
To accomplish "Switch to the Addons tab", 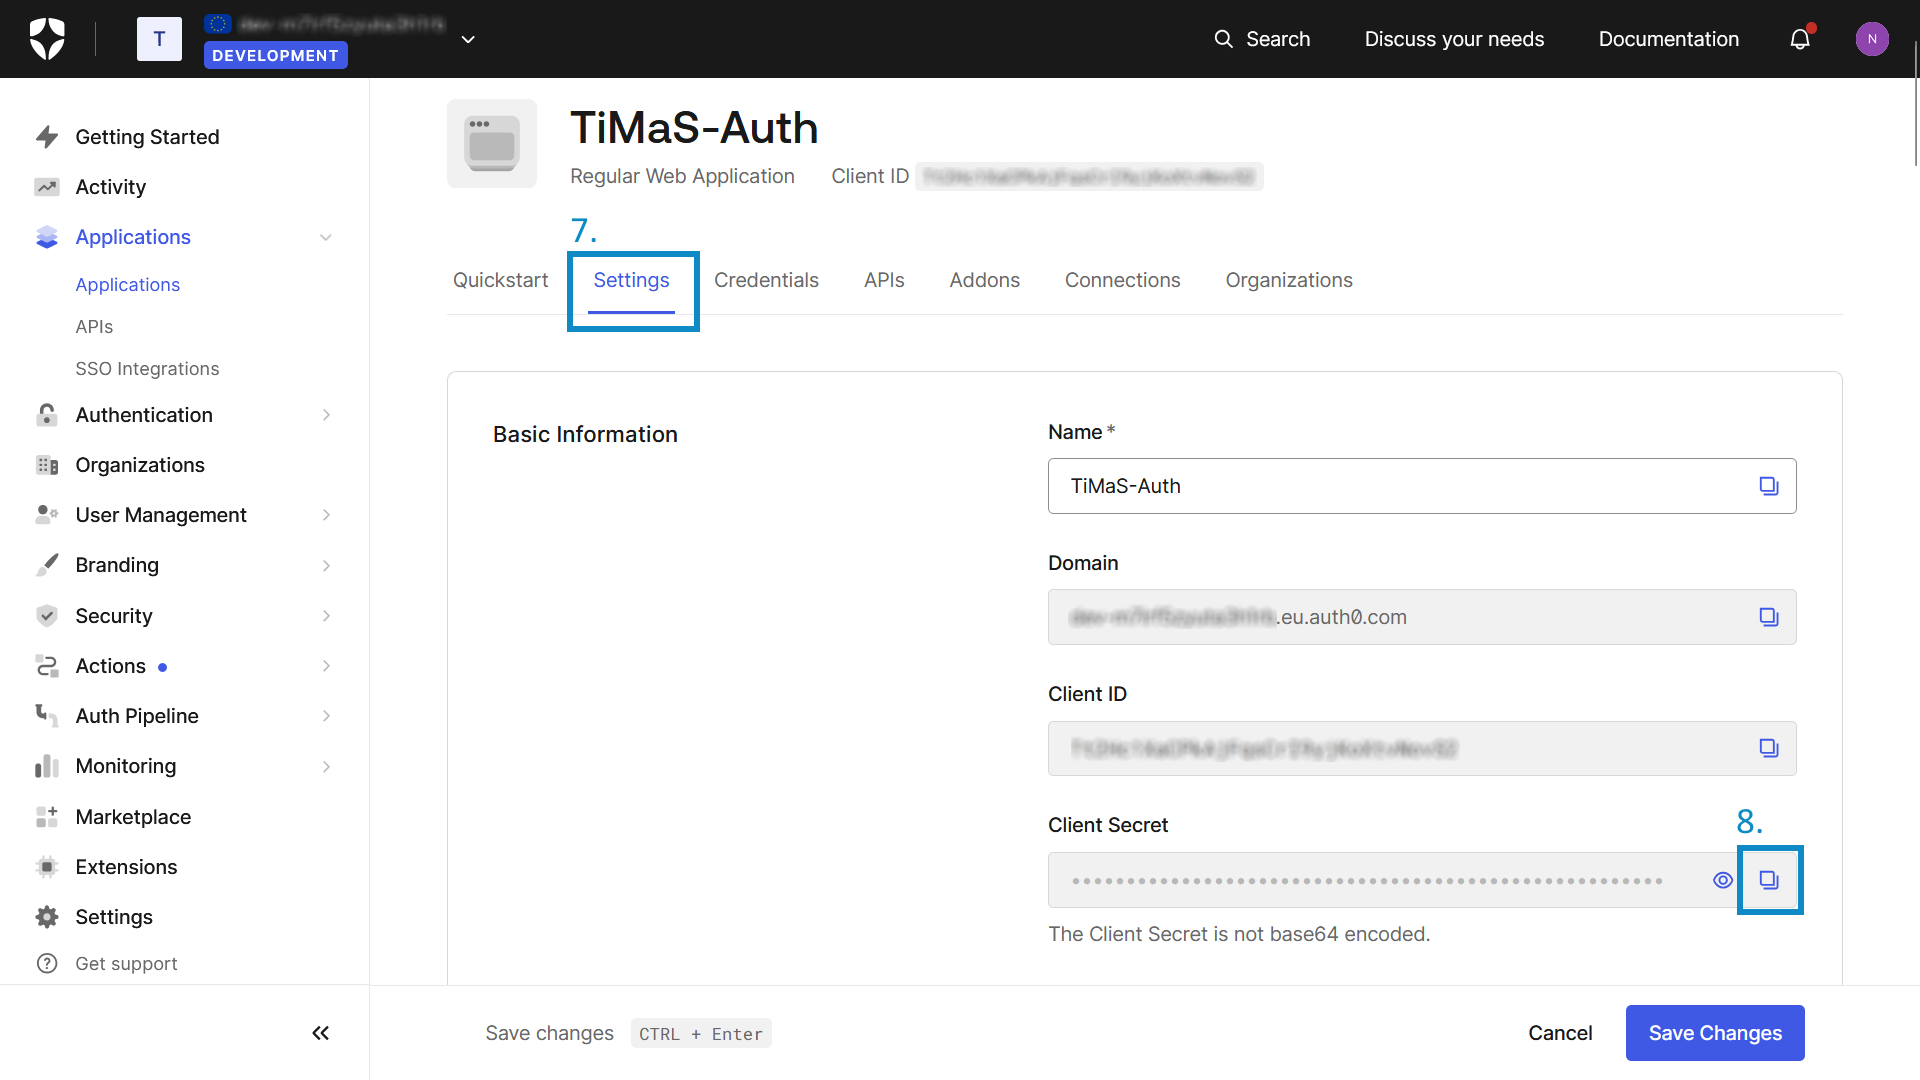I will click(984, 281).
